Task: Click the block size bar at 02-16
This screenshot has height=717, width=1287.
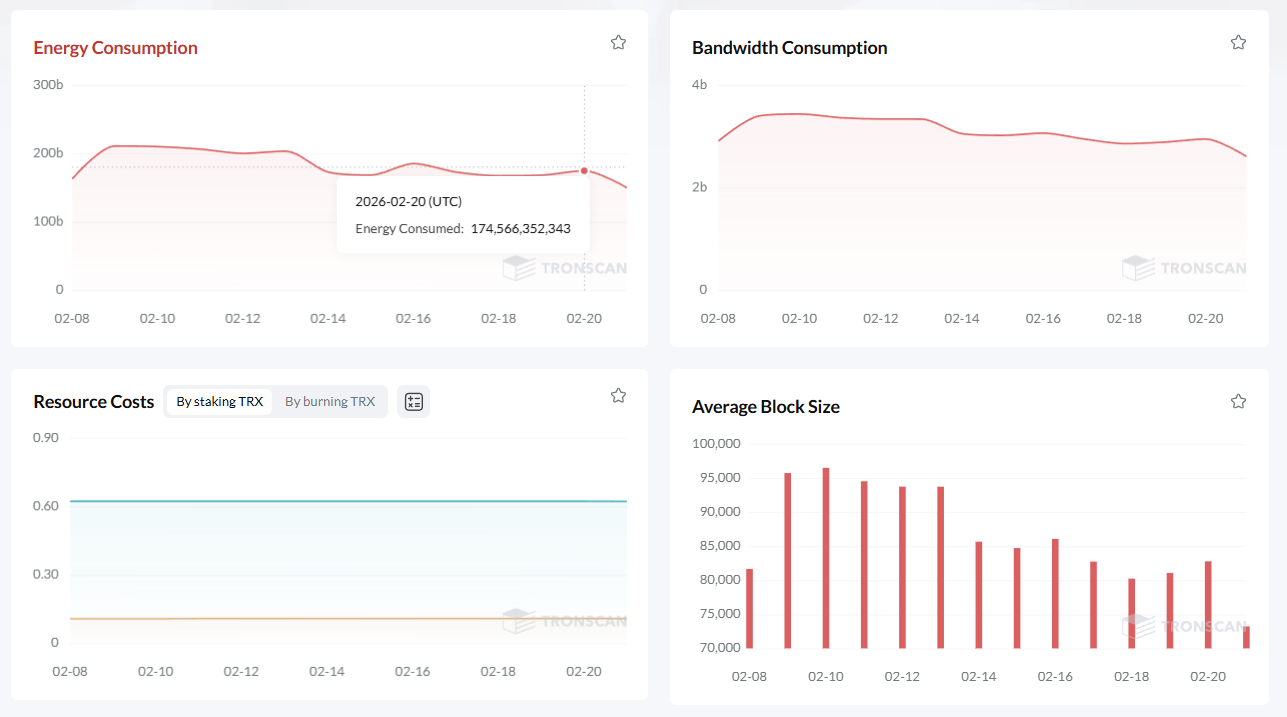Action: [1055, 593]
